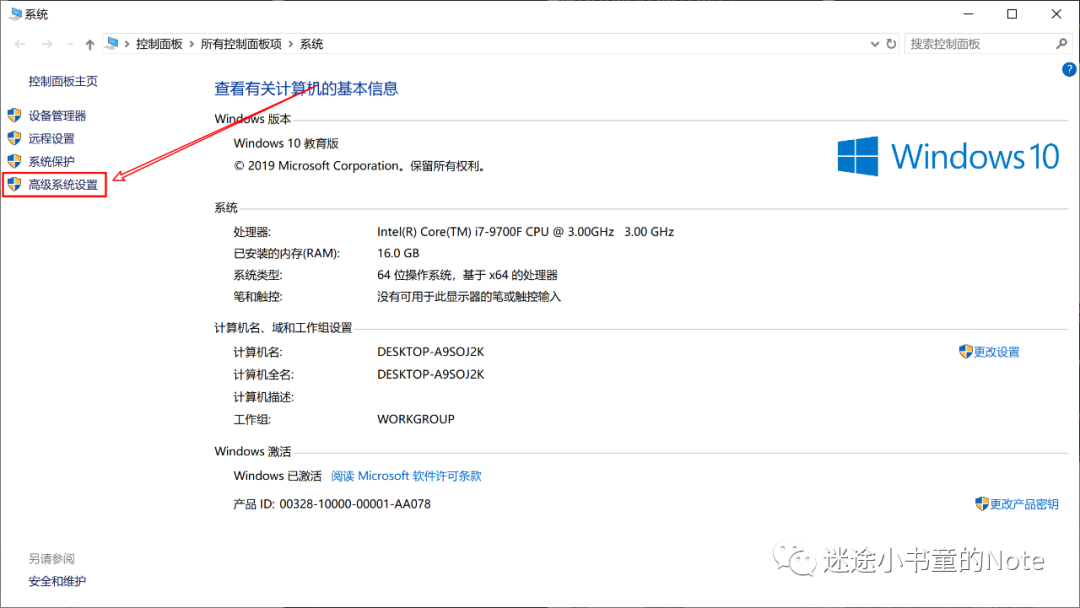Select the 16.0 GB RAM value
Image resolution: width=1080 pixels, height=608 pixels.
(398, 253)
